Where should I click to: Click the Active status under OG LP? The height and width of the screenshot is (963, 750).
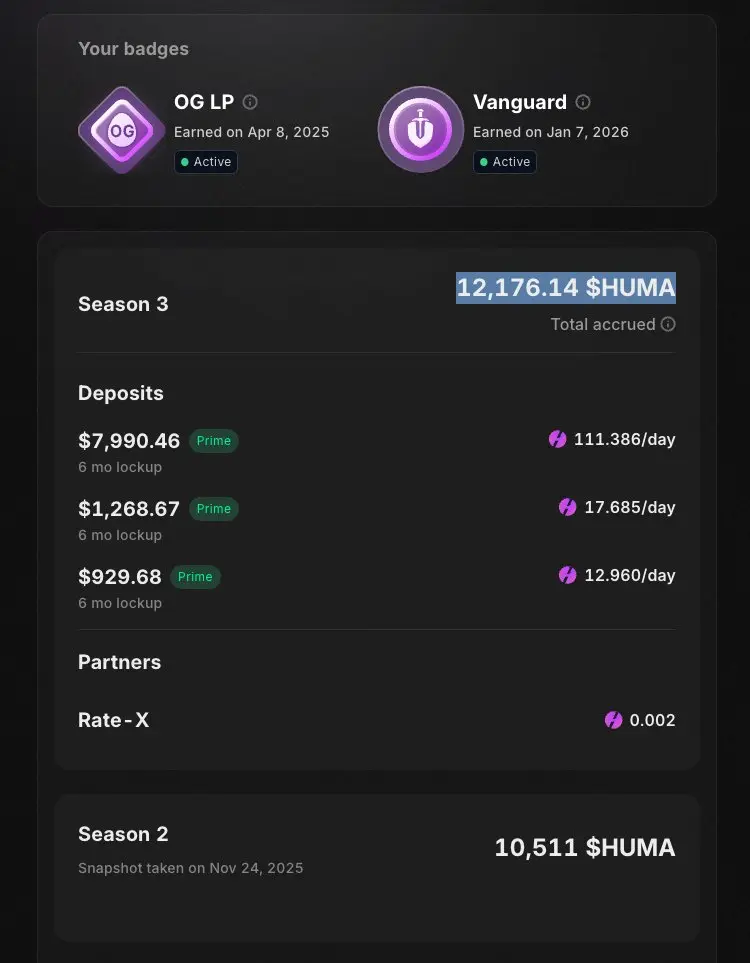tap(206, 162)
